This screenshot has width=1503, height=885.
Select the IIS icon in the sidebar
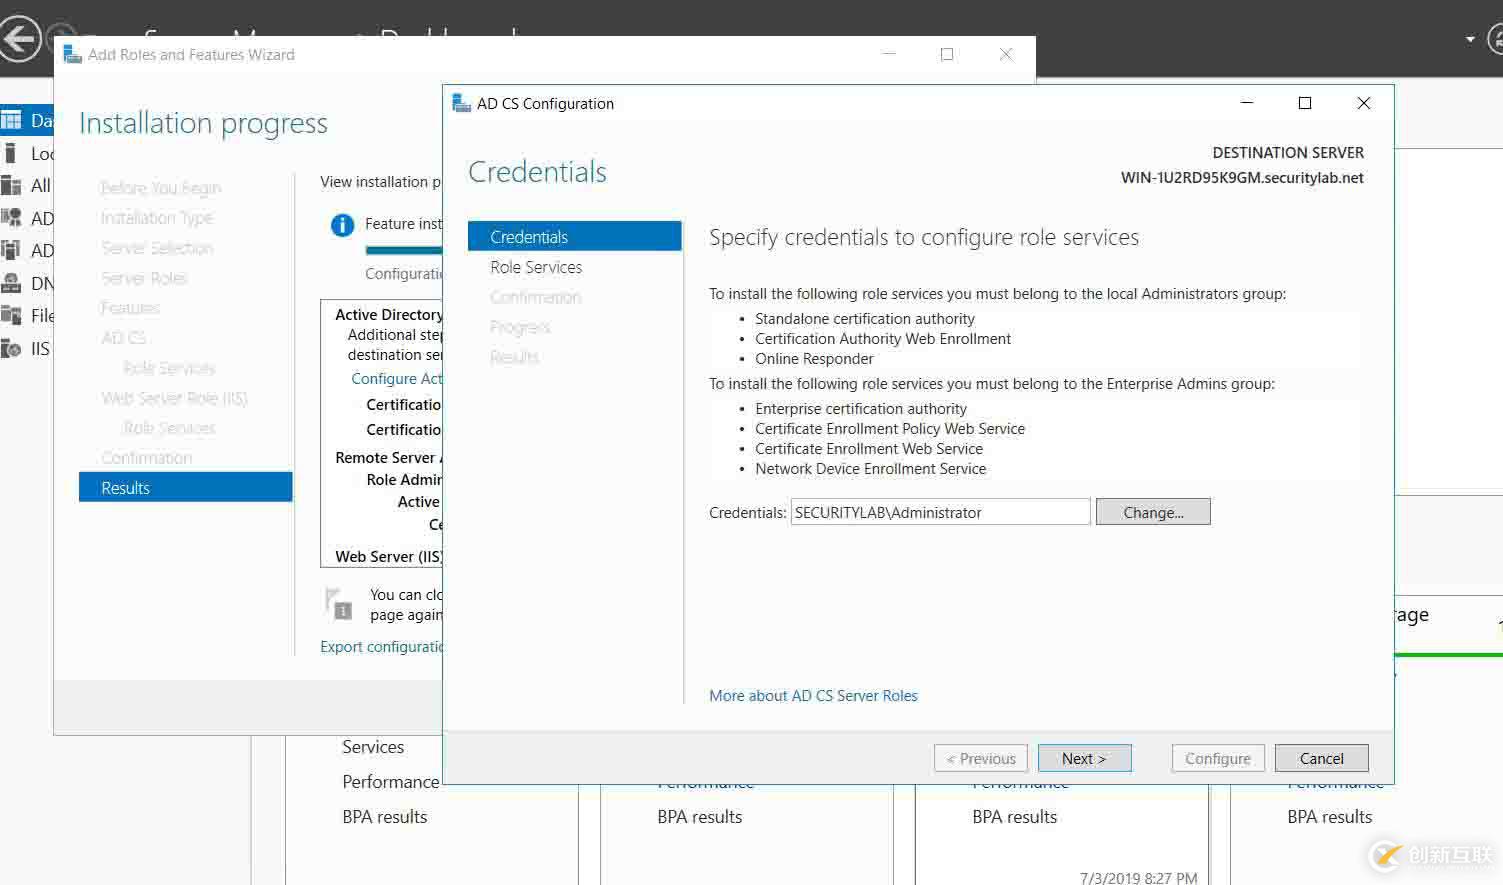11,348
